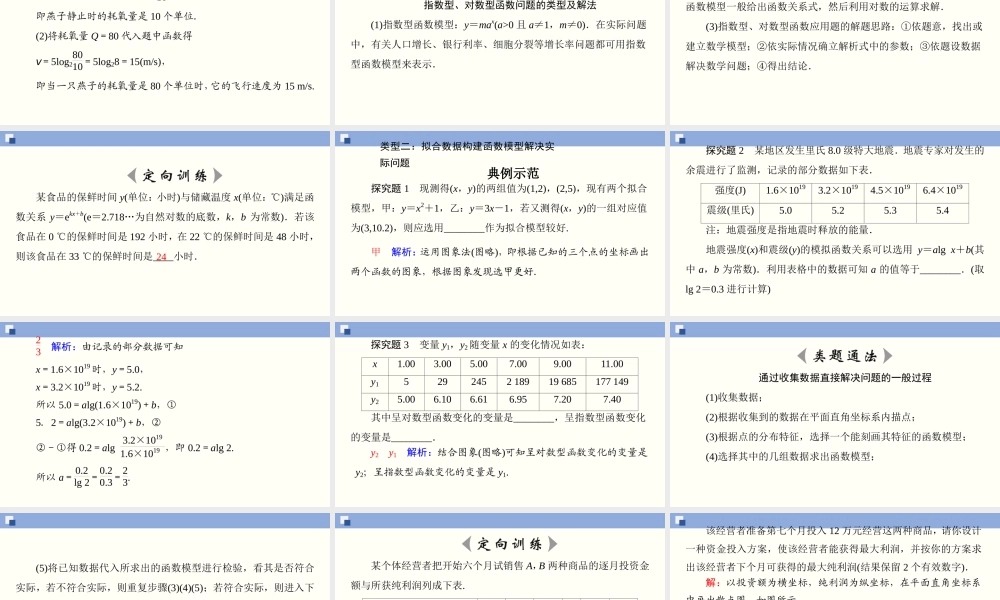Click the corner marker icon on the bottom-right 经营者 slide
1000x600 pixels.
pos(679,521)
